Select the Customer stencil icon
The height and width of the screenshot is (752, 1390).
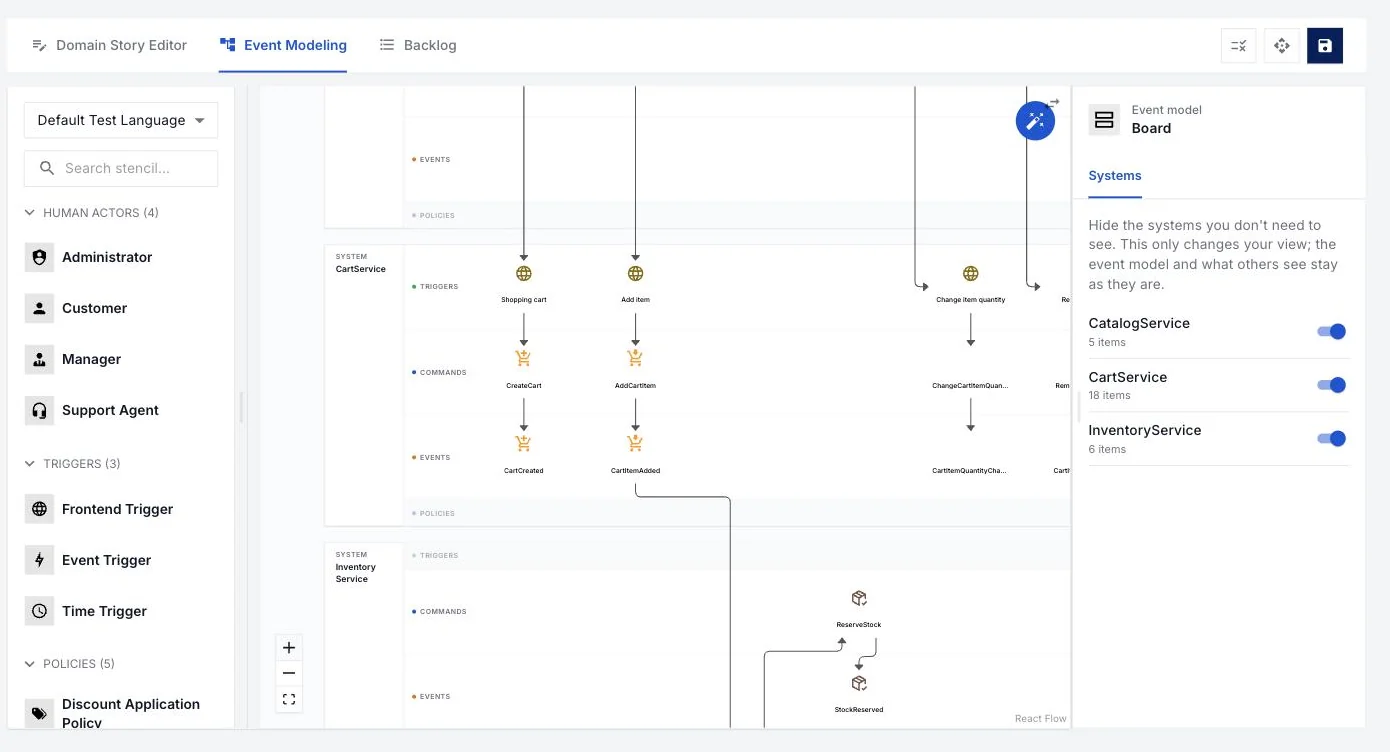click(39, 308)
